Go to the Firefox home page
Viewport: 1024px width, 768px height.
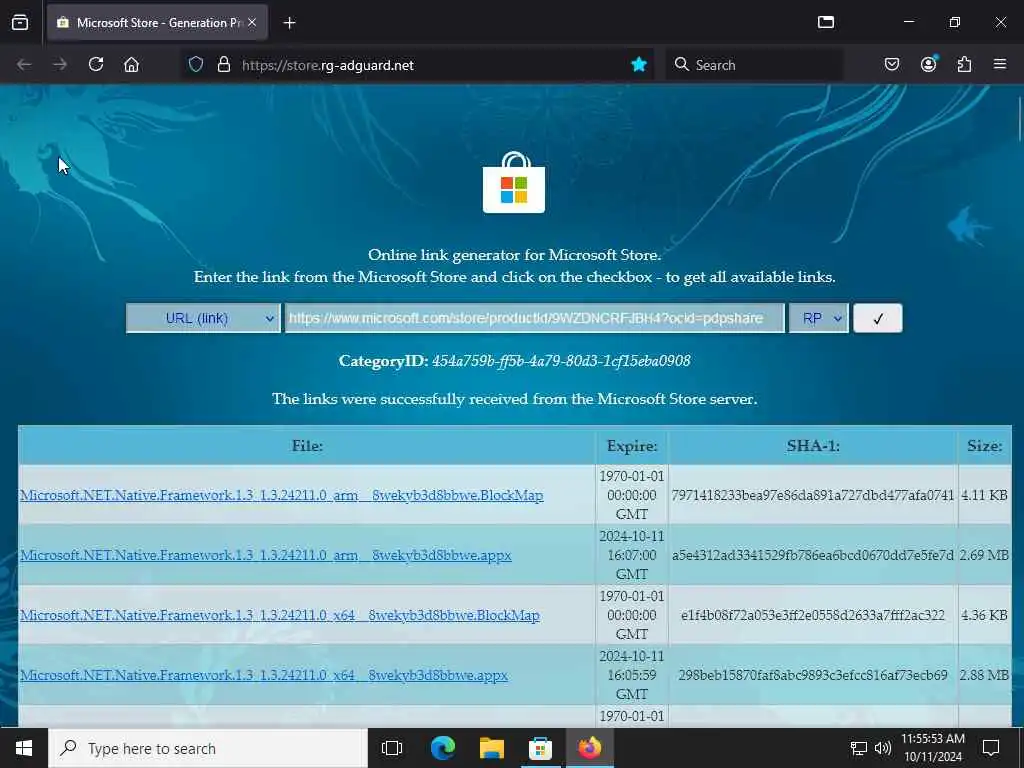coord(131,65)
